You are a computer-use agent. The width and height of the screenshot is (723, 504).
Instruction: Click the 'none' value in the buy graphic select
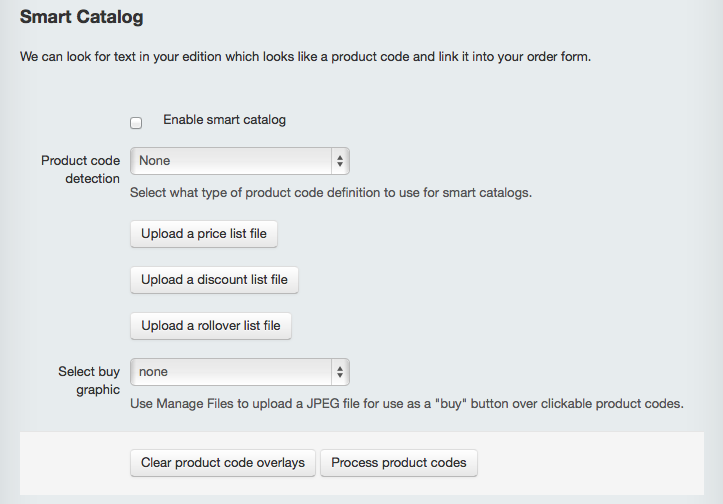[x=153, y=372]
